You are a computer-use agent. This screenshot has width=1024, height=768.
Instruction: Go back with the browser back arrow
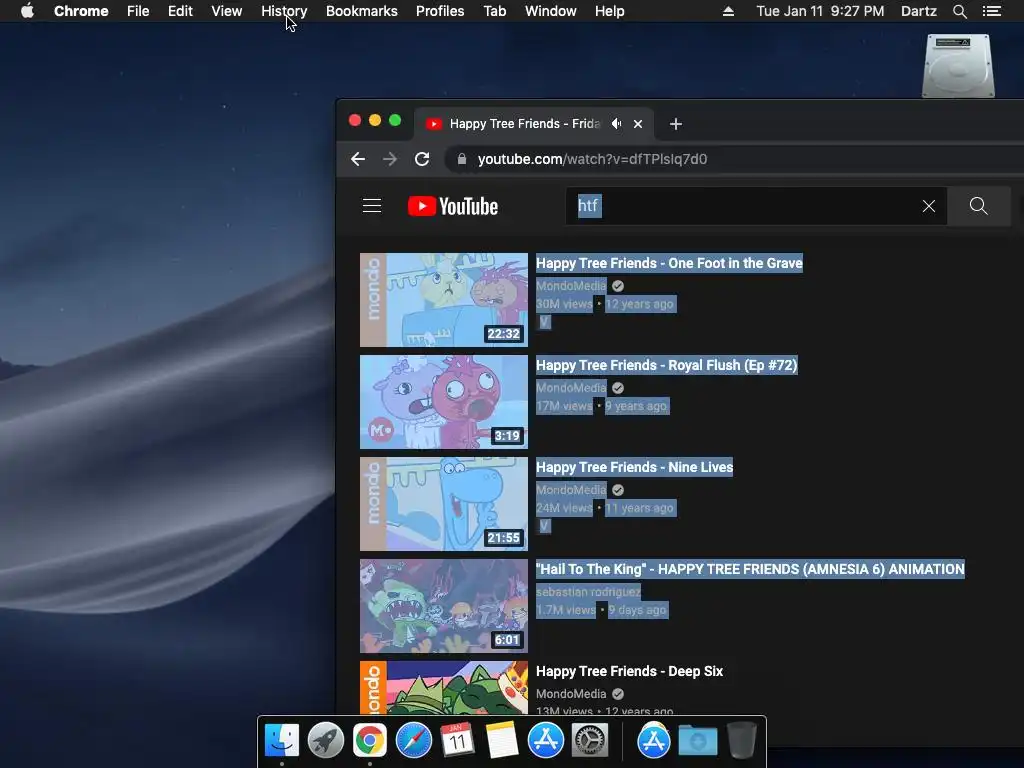click(x=358, y=159)
